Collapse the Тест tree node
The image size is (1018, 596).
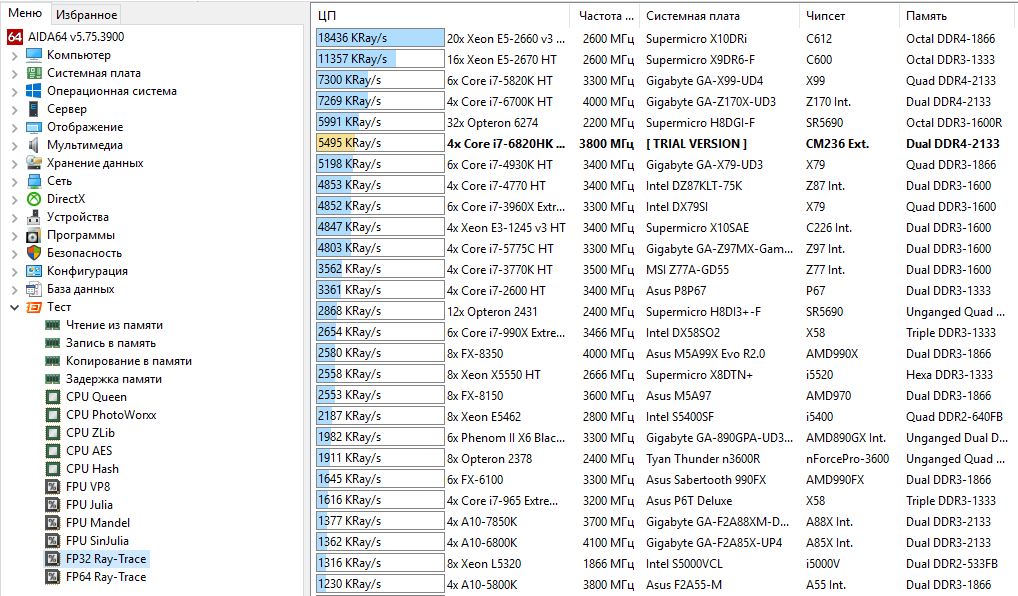tap(14, 307)
